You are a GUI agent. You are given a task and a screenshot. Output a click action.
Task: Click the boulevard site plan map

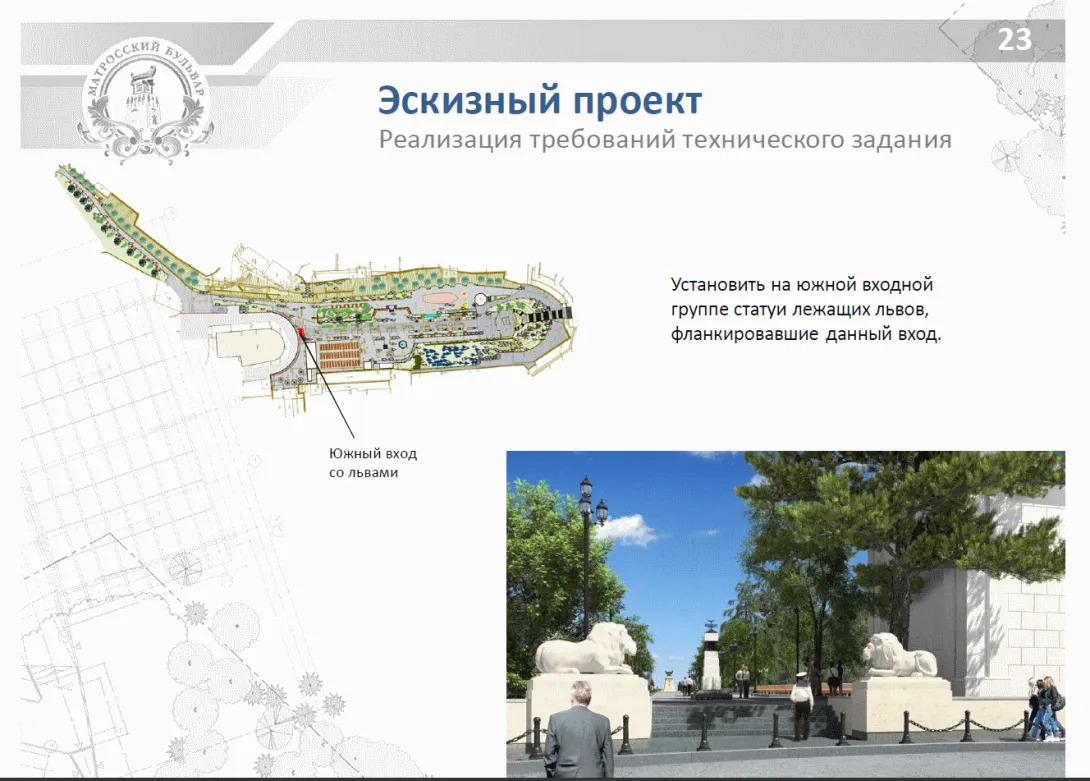316,289
